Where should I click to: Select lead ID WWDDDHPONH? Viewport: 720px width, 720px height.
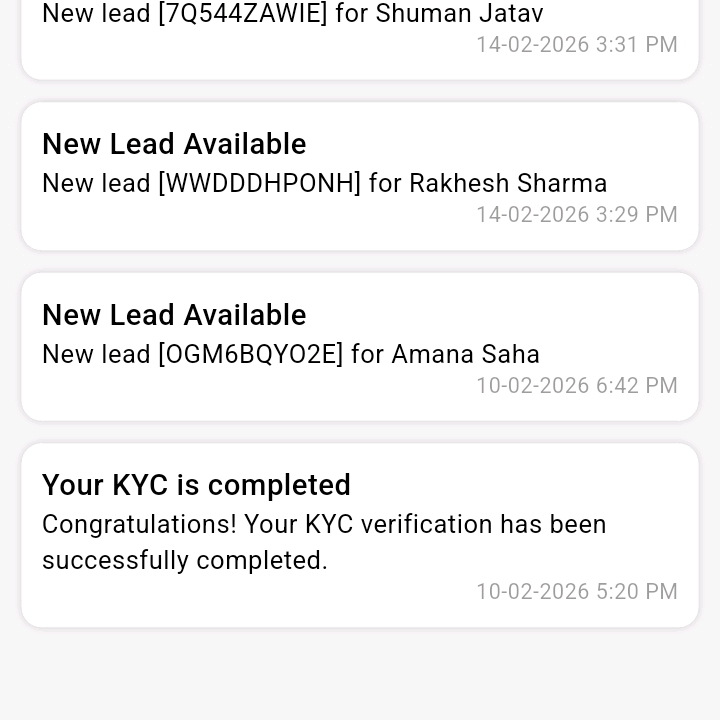[259, 183]
